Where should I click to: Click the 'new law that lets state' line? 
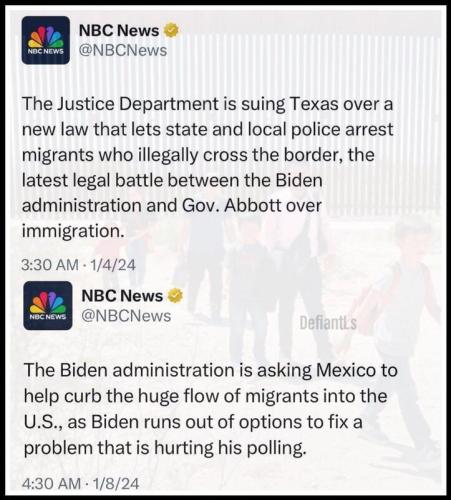click(x=208, y=130)
